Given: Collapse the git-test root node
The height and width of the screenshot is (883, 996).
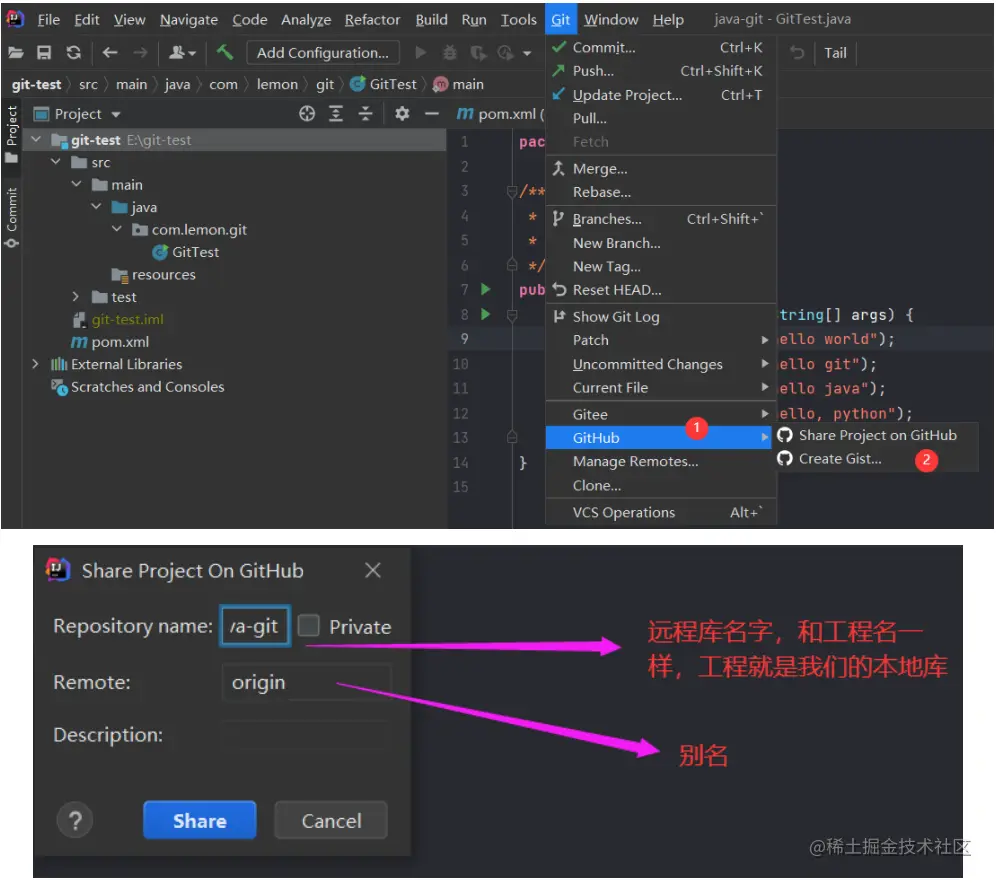Looking at the screenshot, I should click(36, 139).
